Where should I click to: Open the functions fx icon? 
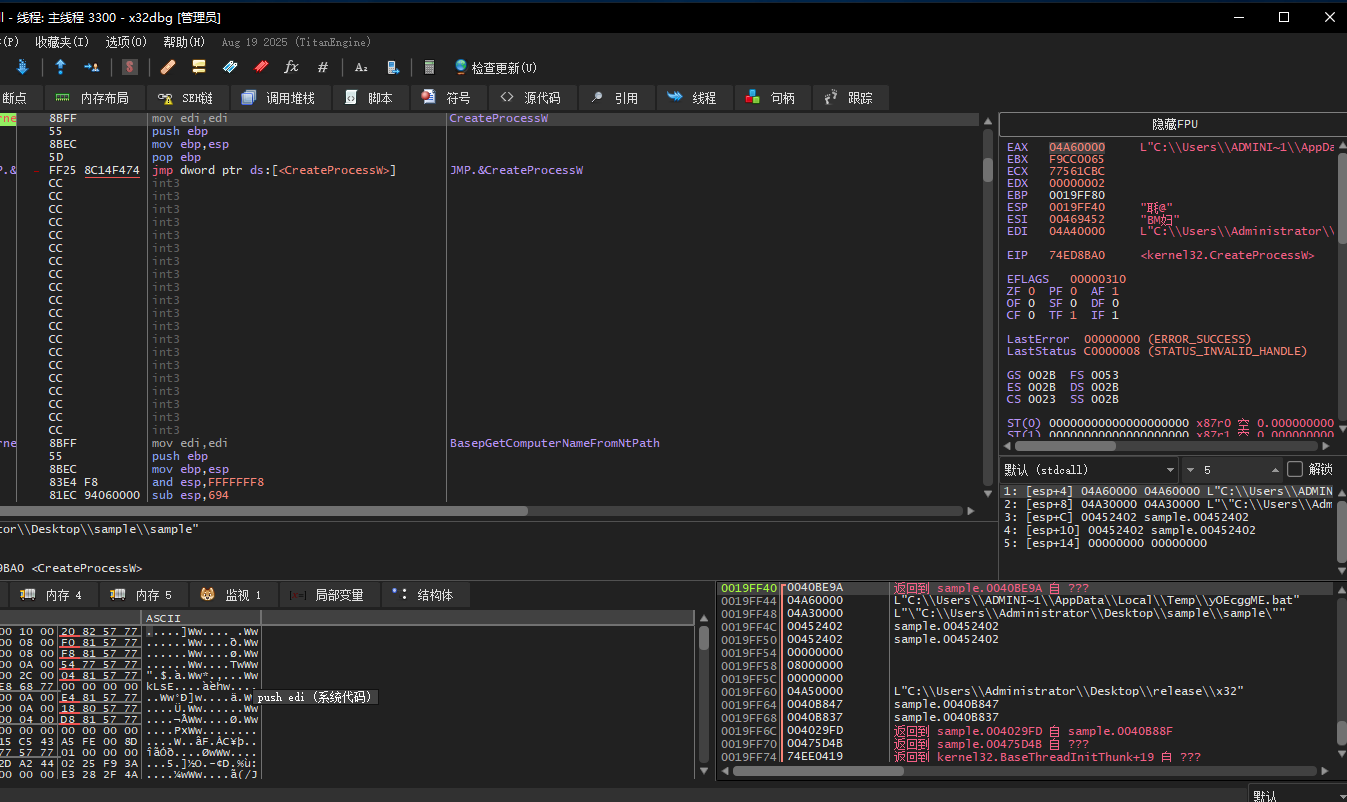point(292,67)
